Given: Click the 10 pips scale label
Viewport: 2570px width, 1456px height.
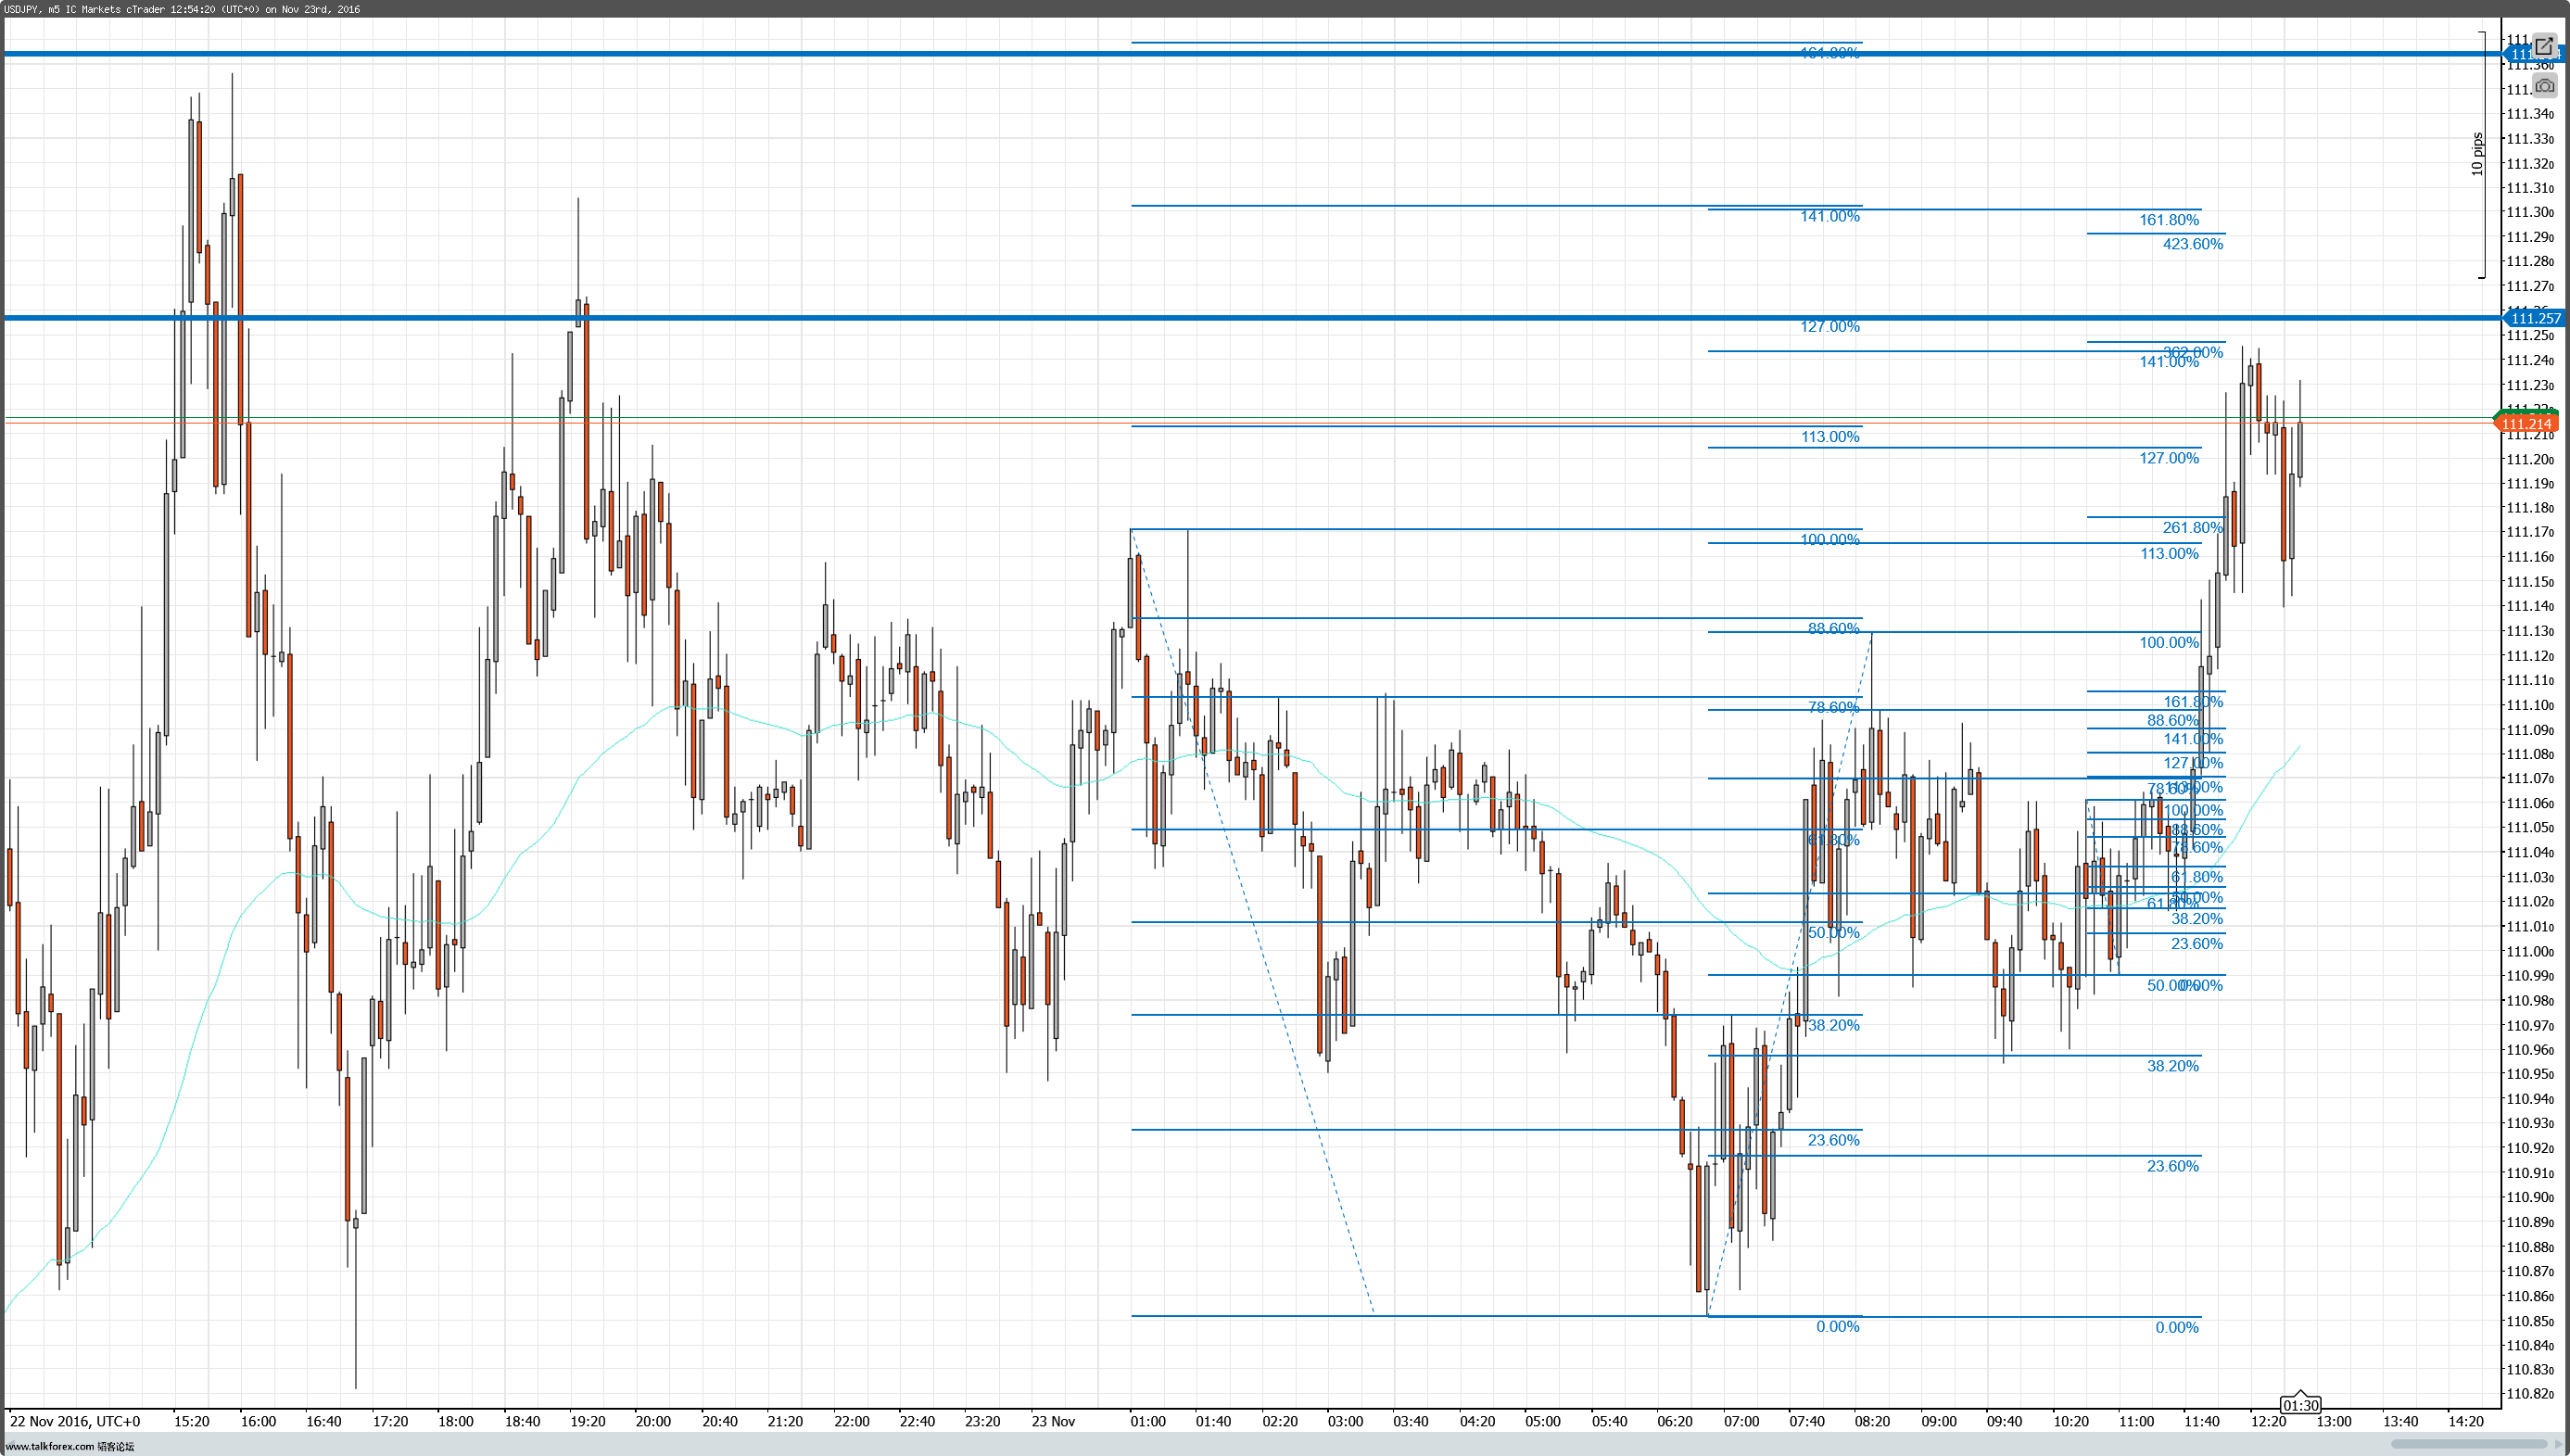Looking at the screenshot, I should click(x=2477, y=155).
